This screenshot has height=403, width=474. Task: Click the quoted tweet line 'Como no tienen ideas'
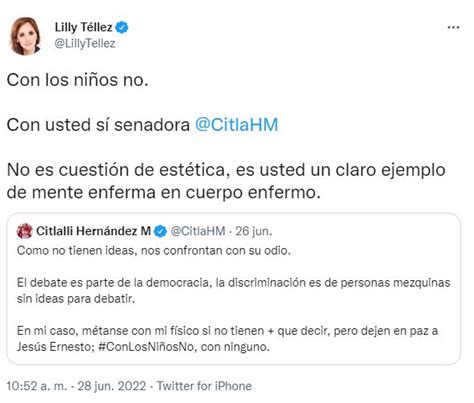(x=154, y=250)
